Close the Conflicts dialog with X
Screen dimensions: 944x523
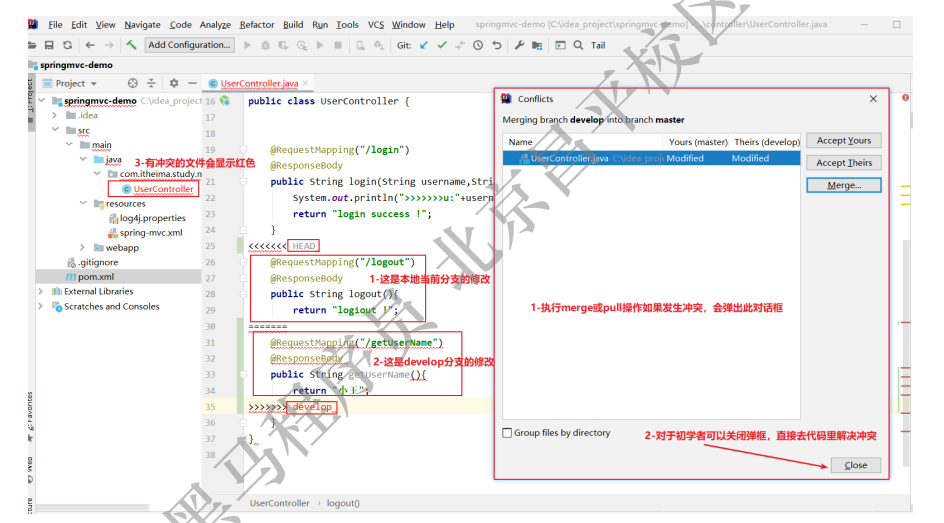click(873, 99)
